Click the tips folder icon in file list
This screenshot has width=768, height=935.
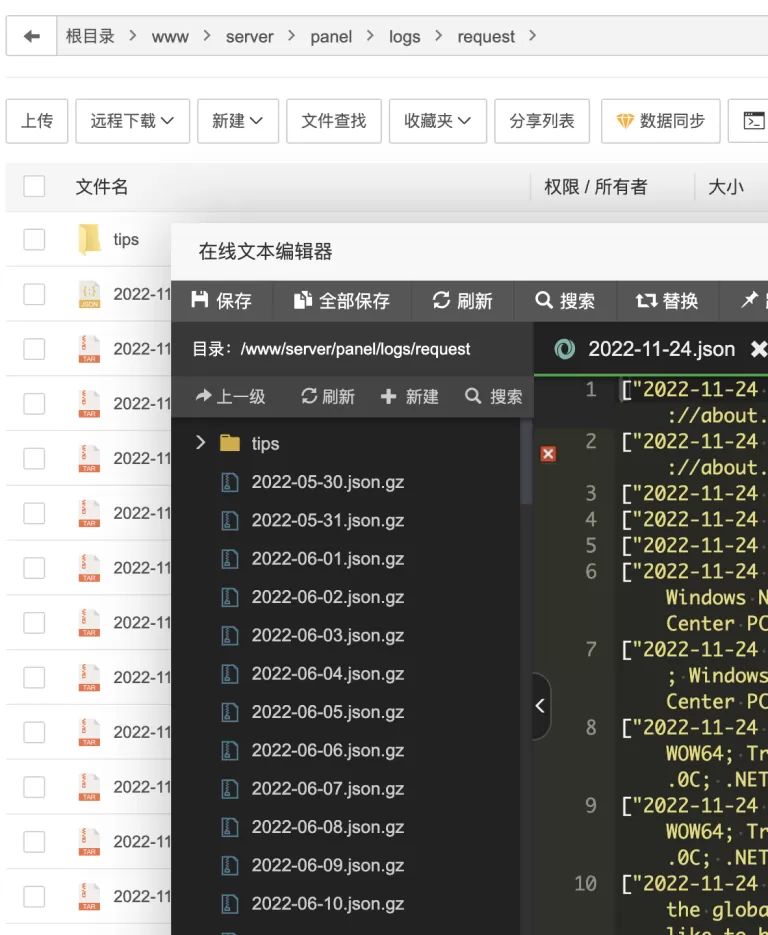[x=89, y=239]
